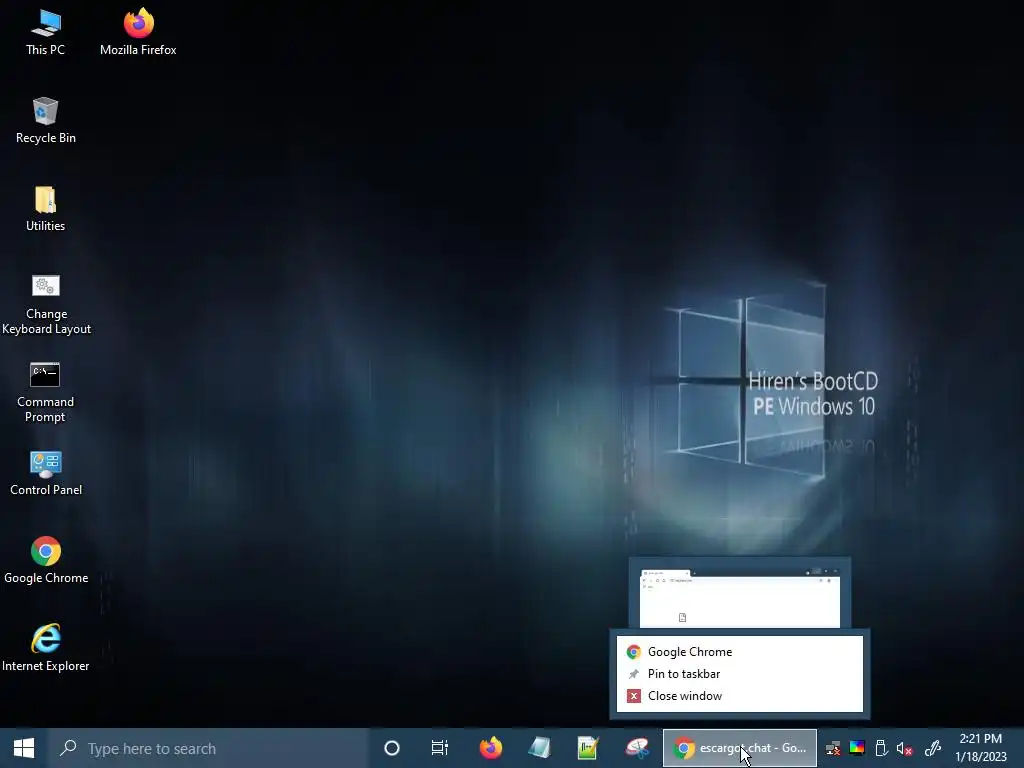Open Cortana circle button
This screenshot has height=768, width=1024.
click(x=392, y=748)
